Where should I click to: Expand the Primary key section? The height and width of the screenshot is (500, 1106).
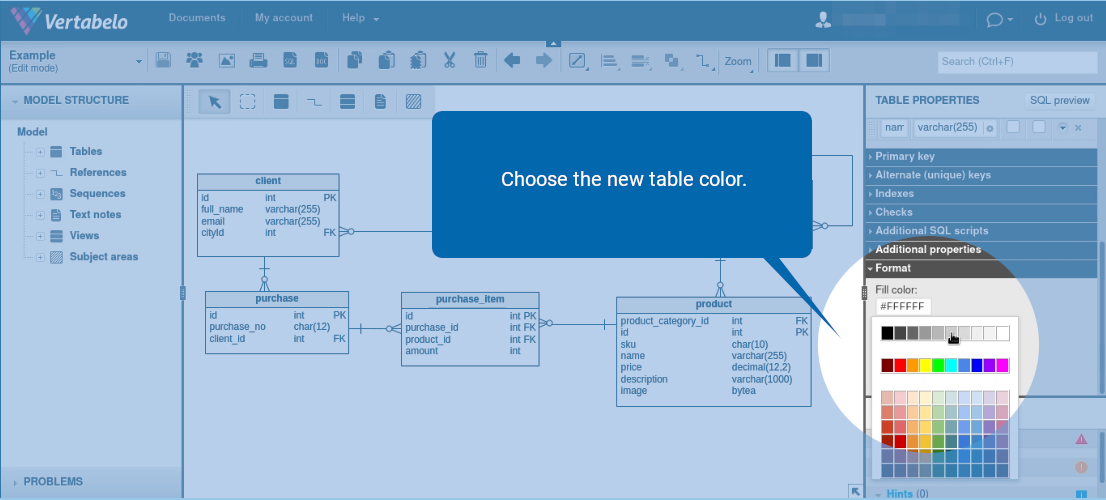[x=981, y=157]
